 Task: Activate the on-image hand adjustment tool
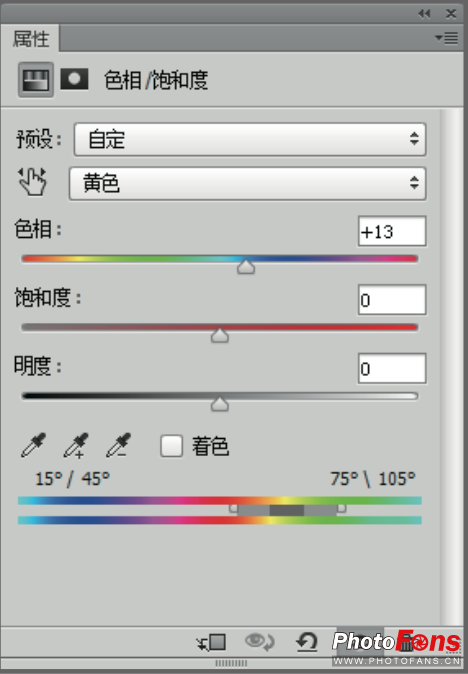33,182
